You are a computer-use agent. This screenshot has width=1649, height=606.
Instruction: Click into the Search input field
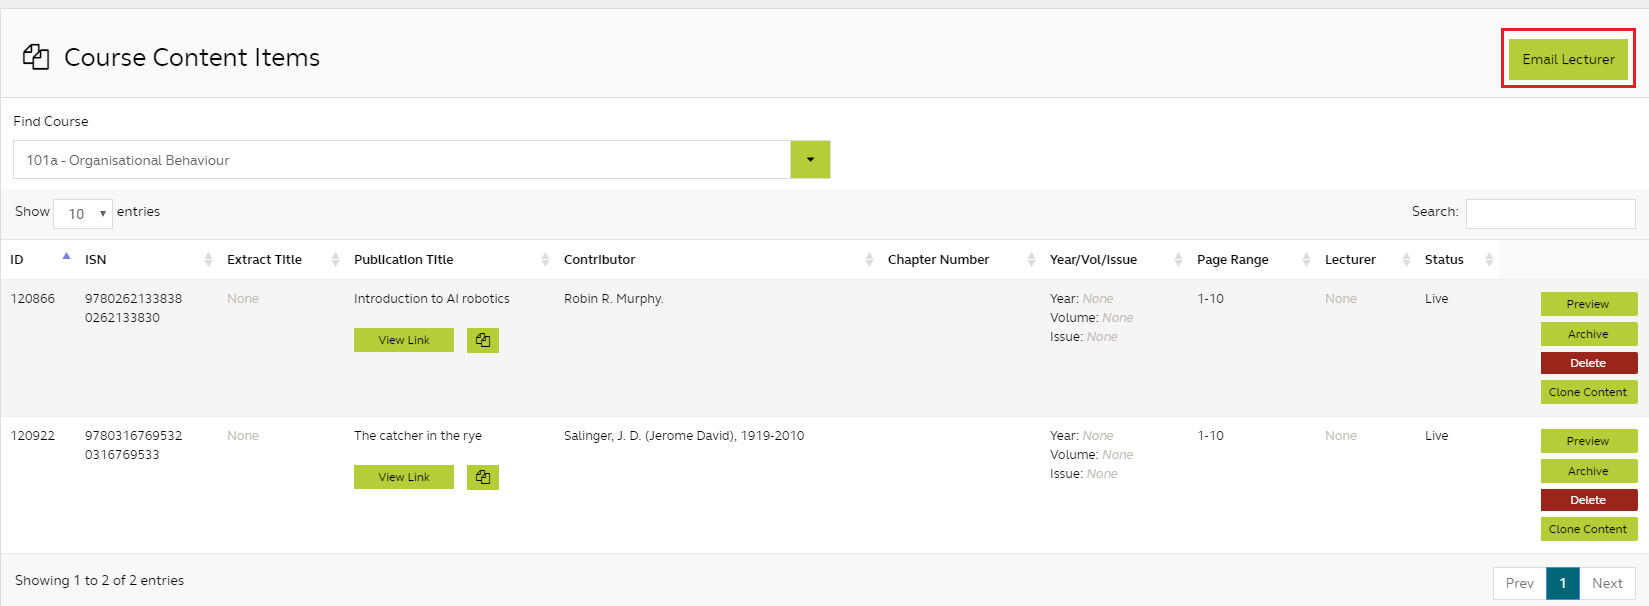(1550, 213)
